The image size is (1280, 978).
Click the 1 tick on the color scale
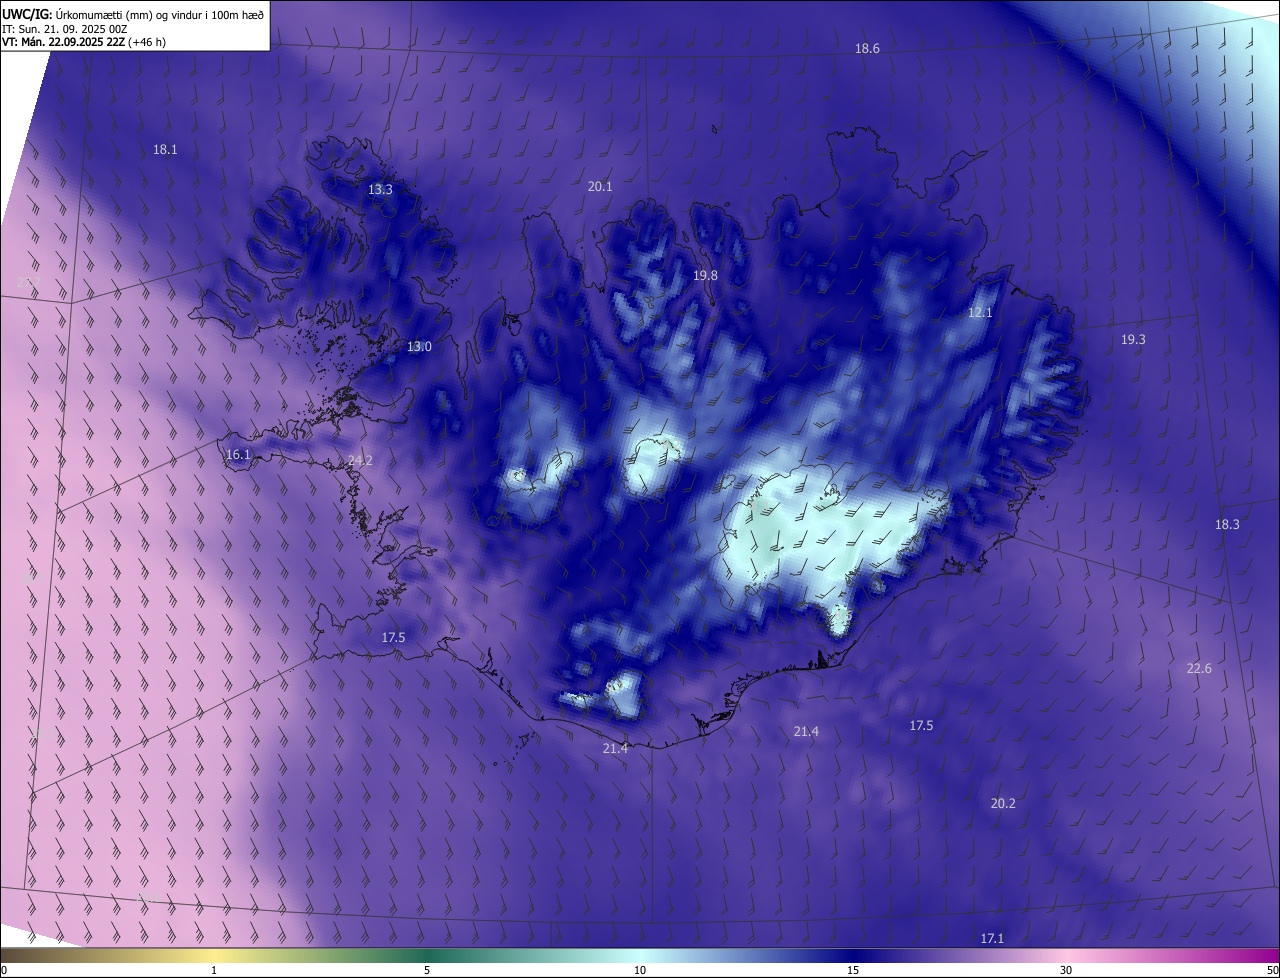(x=214, y=970)
